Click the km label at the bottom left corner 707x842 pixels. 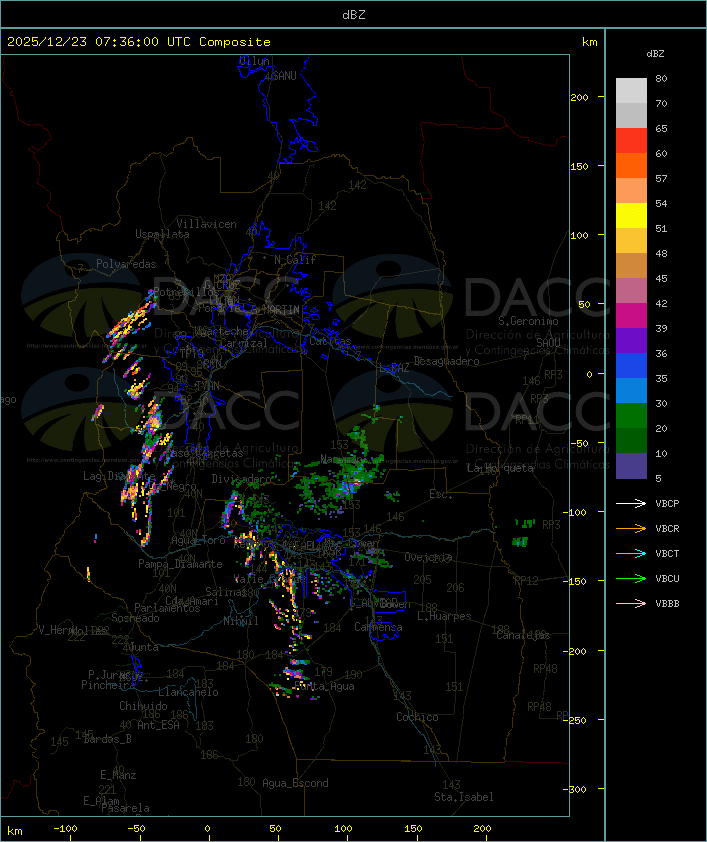(14, 831)
